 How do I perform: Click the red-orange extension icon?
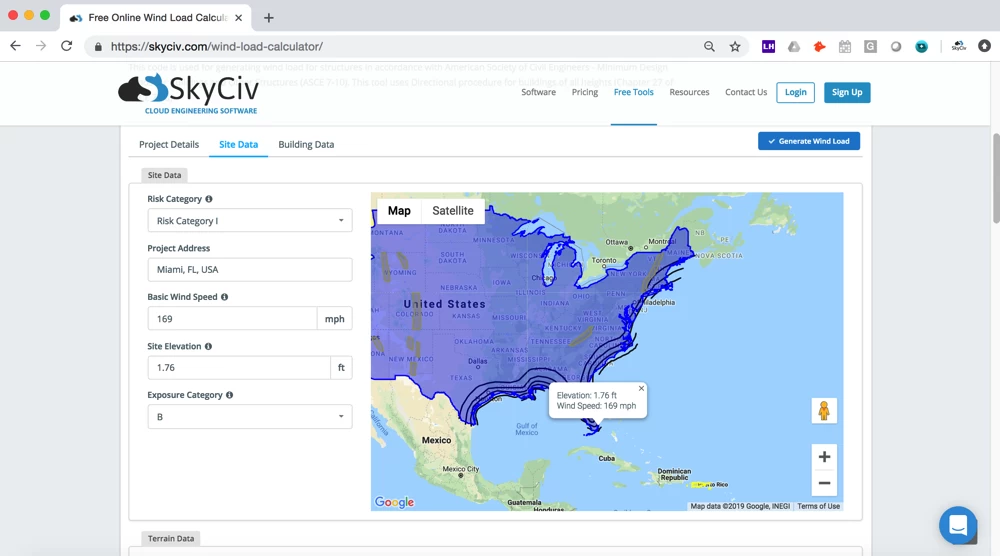tap(820, 47)
